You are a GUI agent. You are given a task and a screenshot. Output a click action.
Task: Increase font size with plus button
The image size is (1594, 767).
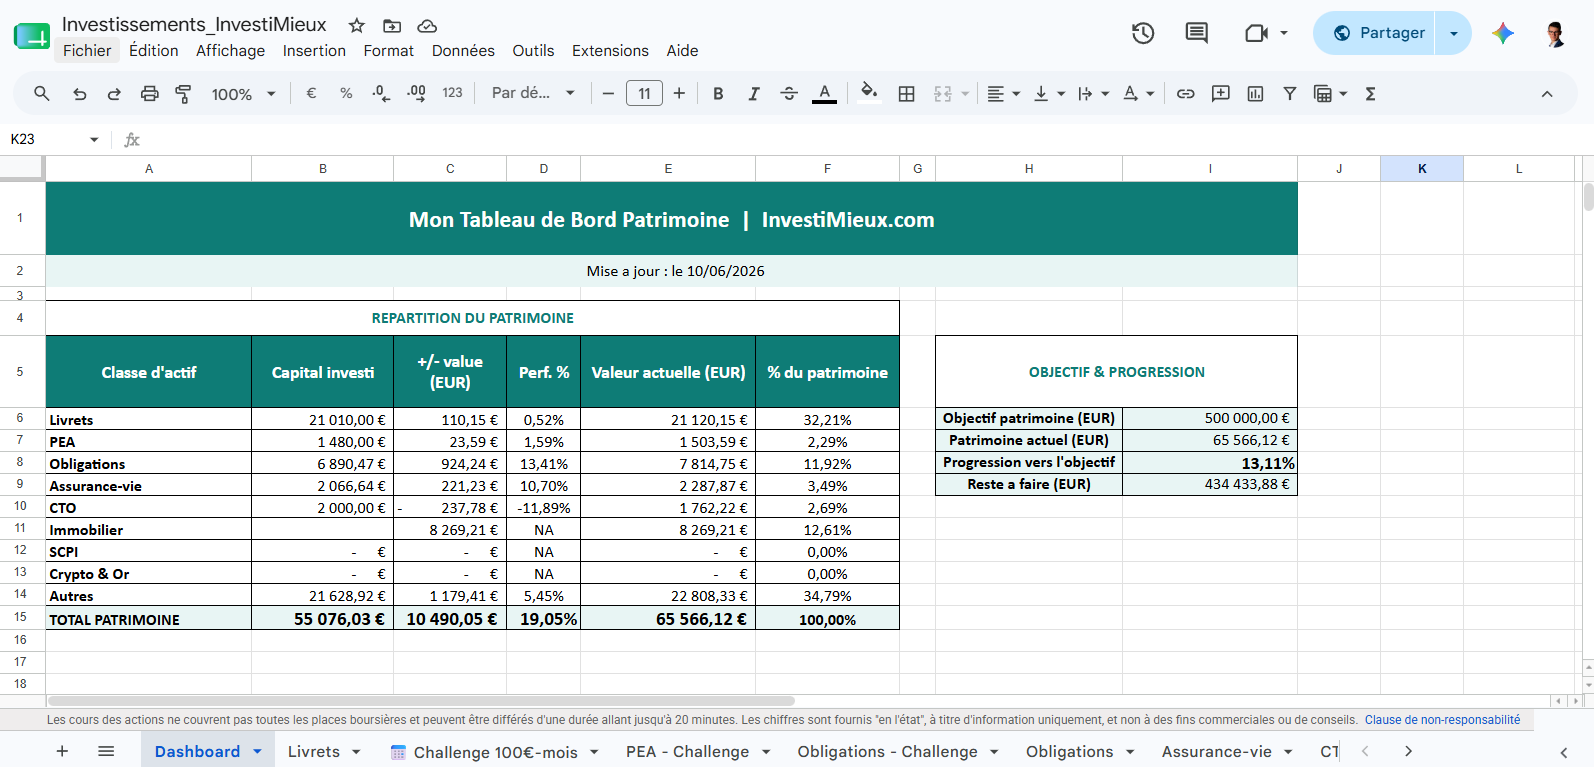pyautogui.click(x=679, y=93)
